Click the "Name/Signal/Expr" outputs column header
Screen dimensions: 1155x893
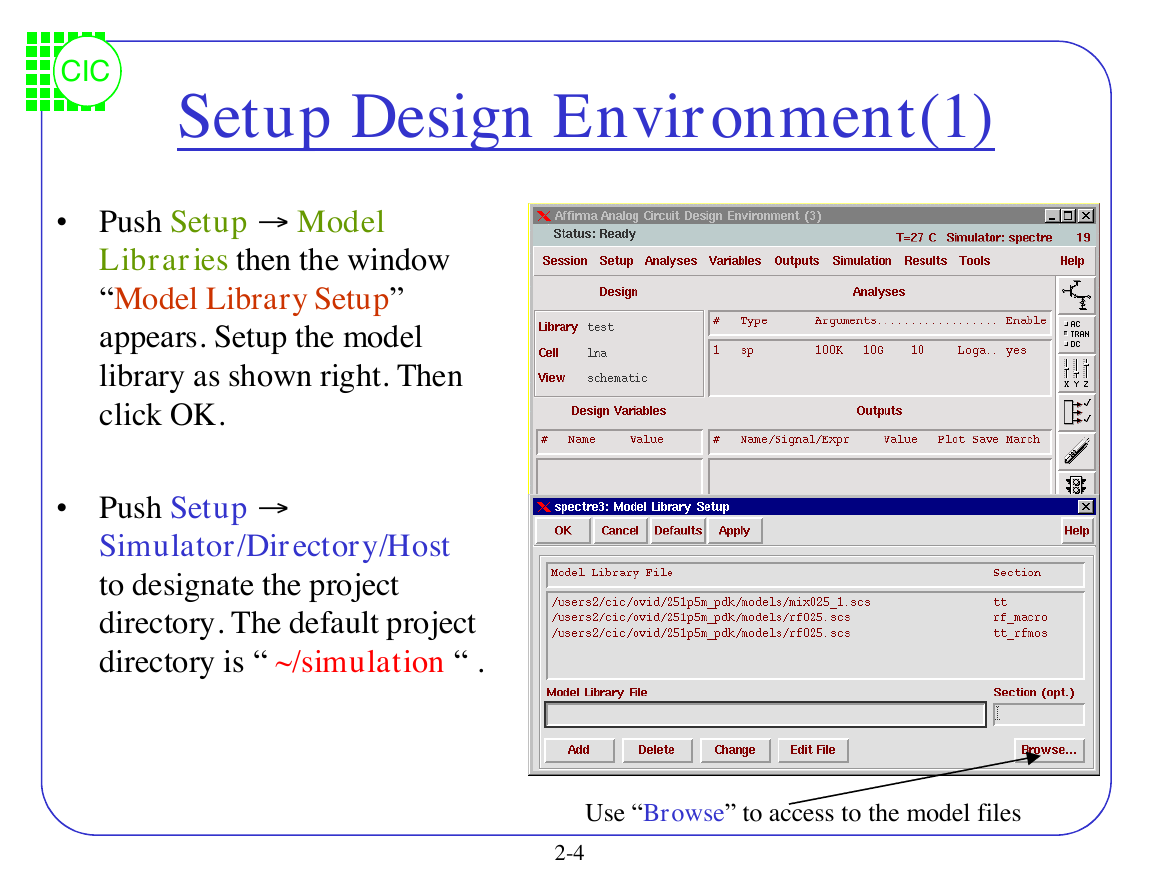(x=795, y=440)
